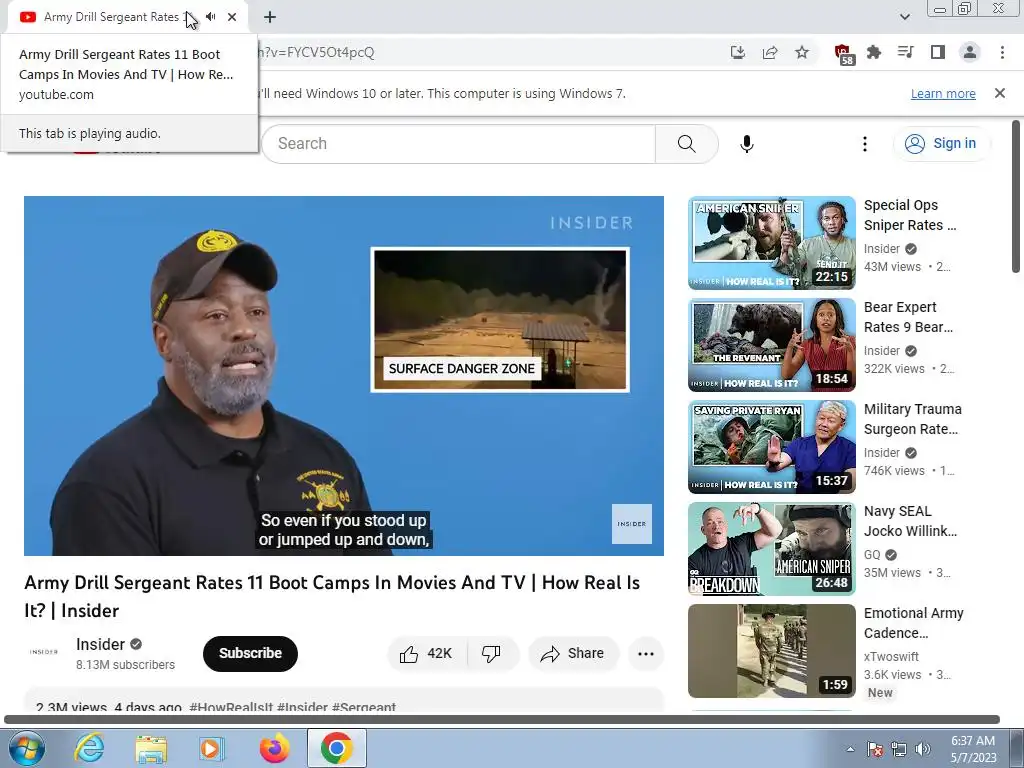Viewport: 1024px width, 768px height.
Task: Expand the tab search chevron
Action: coord(904,17)
